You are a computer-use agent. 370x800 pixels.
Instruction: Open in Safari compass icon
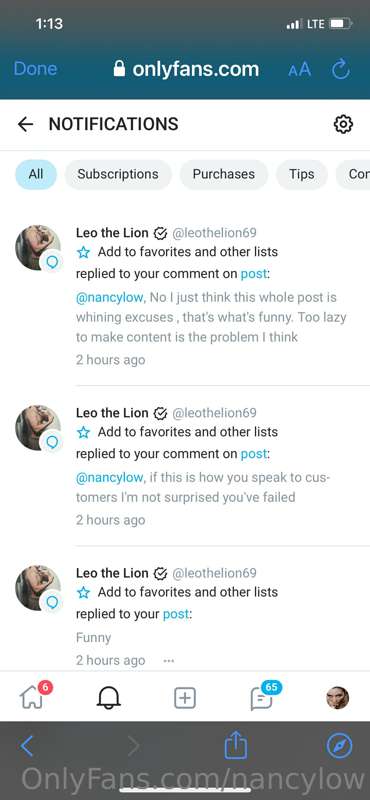point(339,747)
